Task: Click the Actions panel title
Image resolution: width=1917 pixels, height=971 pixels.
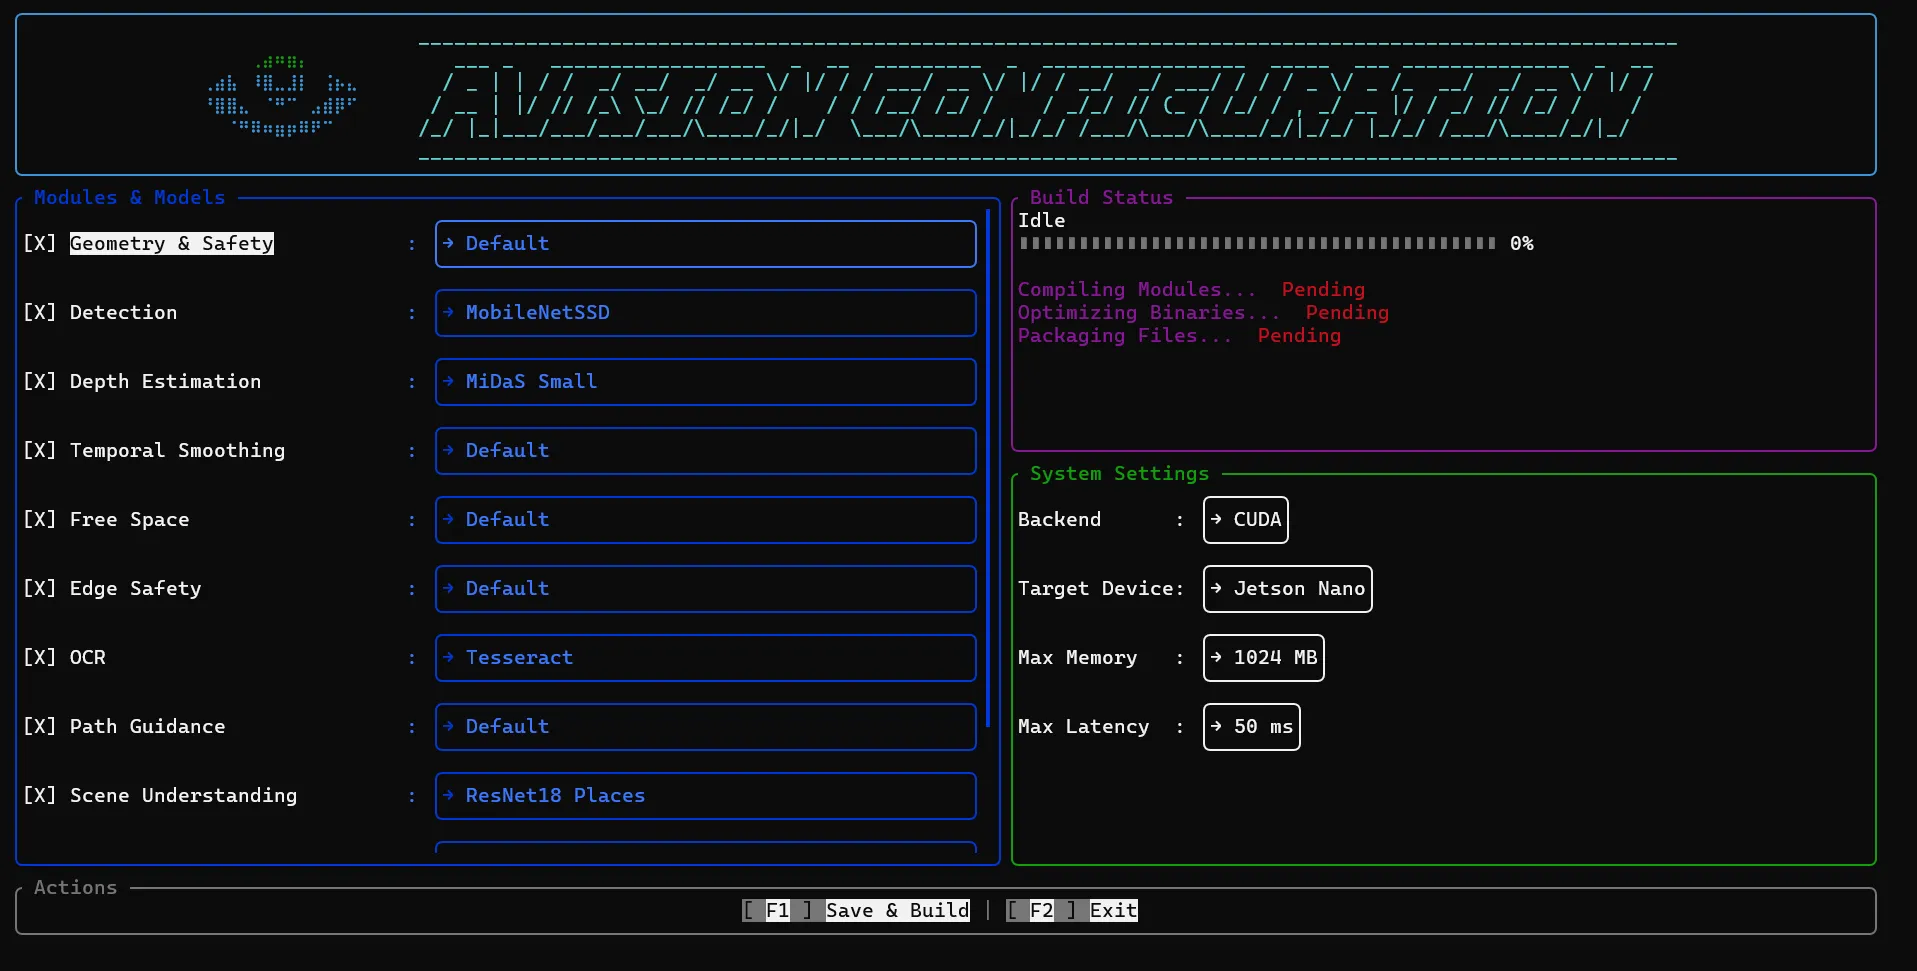Action: 76,888
